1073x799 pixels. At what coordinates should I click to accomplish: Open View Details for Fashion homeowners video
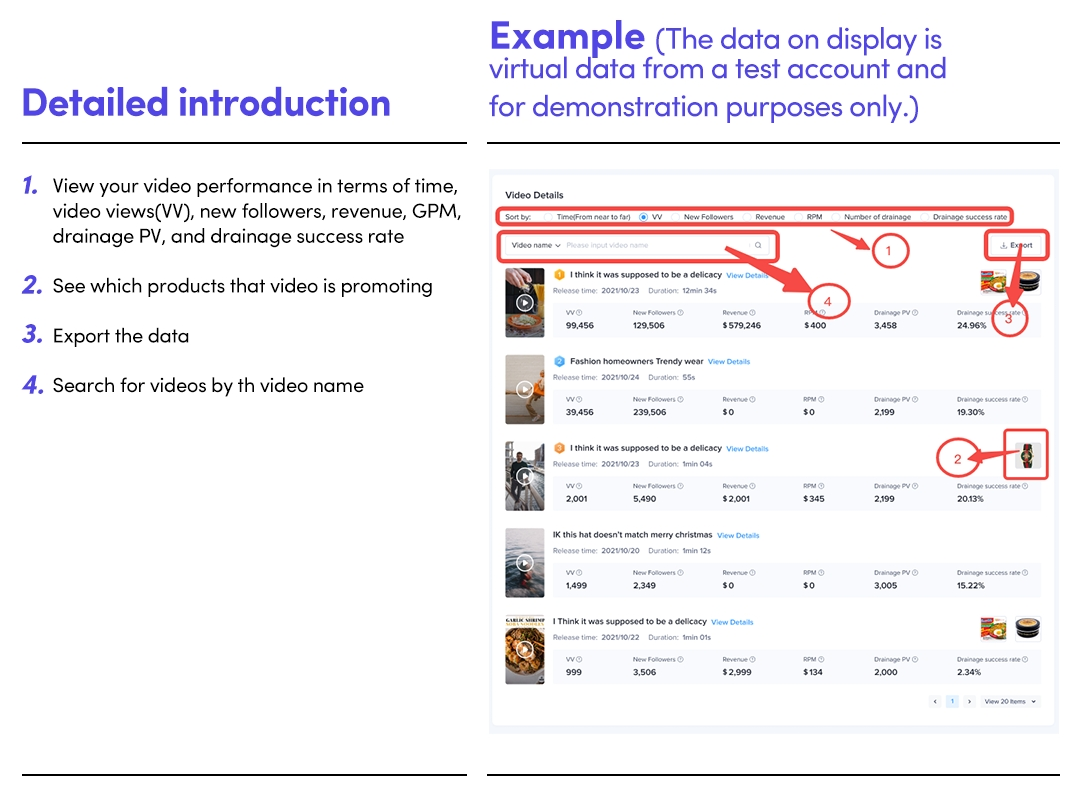[x=728, y=362]
